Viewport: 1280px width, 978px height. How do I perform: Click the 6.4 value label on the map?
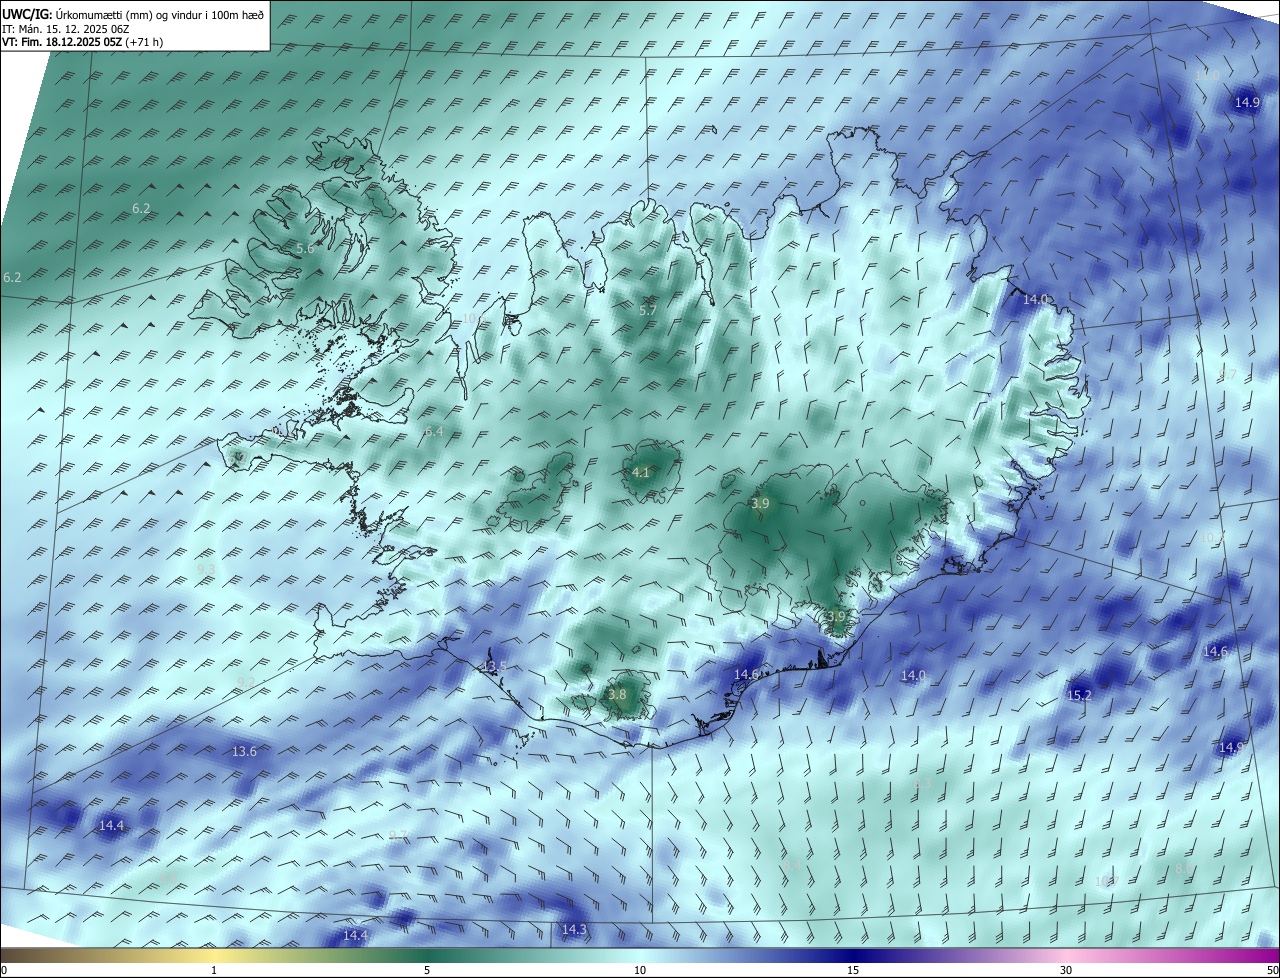tap(433, 431)
